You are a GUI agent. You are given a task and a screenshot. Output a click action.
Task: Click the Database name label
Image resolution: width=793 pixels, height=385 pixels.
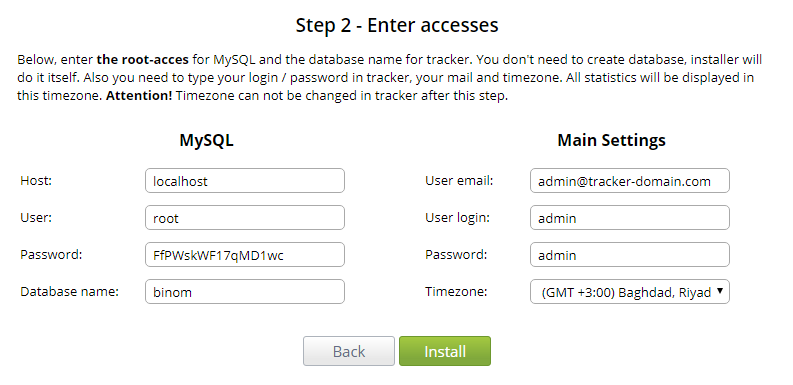69,291
